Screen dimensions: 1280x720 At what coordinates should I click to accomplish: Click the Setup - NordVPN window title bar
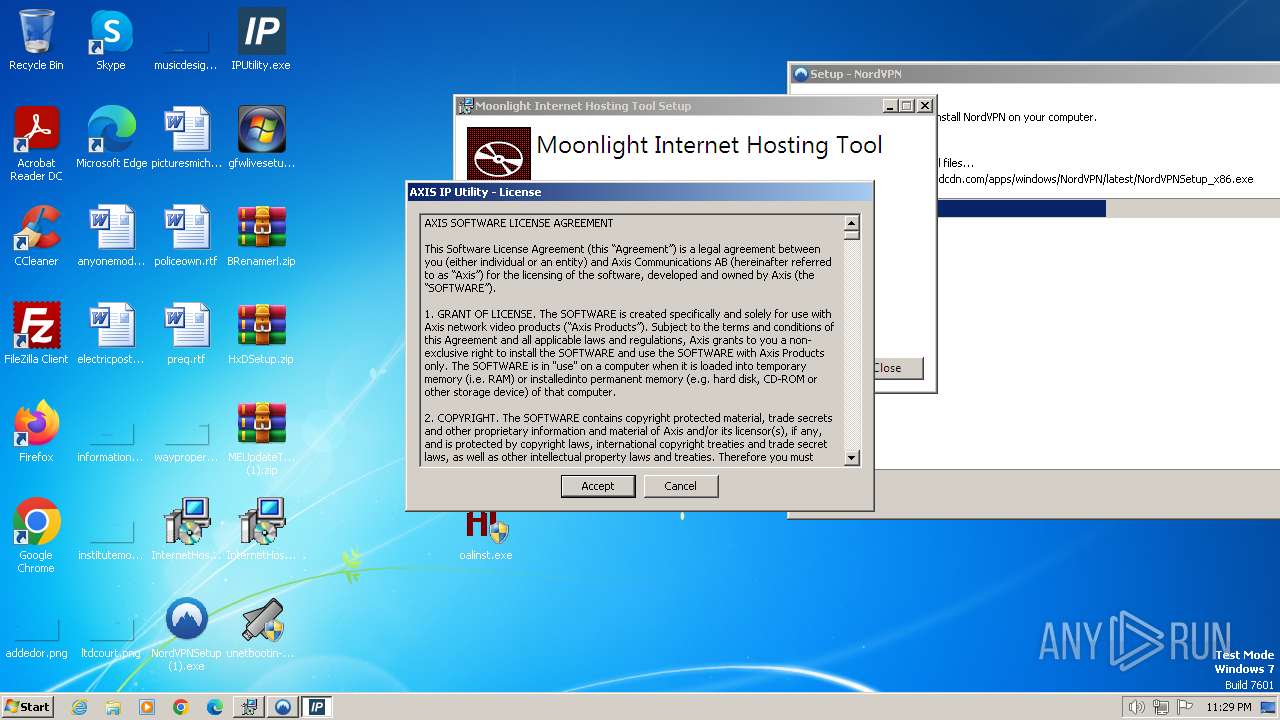1034,74
